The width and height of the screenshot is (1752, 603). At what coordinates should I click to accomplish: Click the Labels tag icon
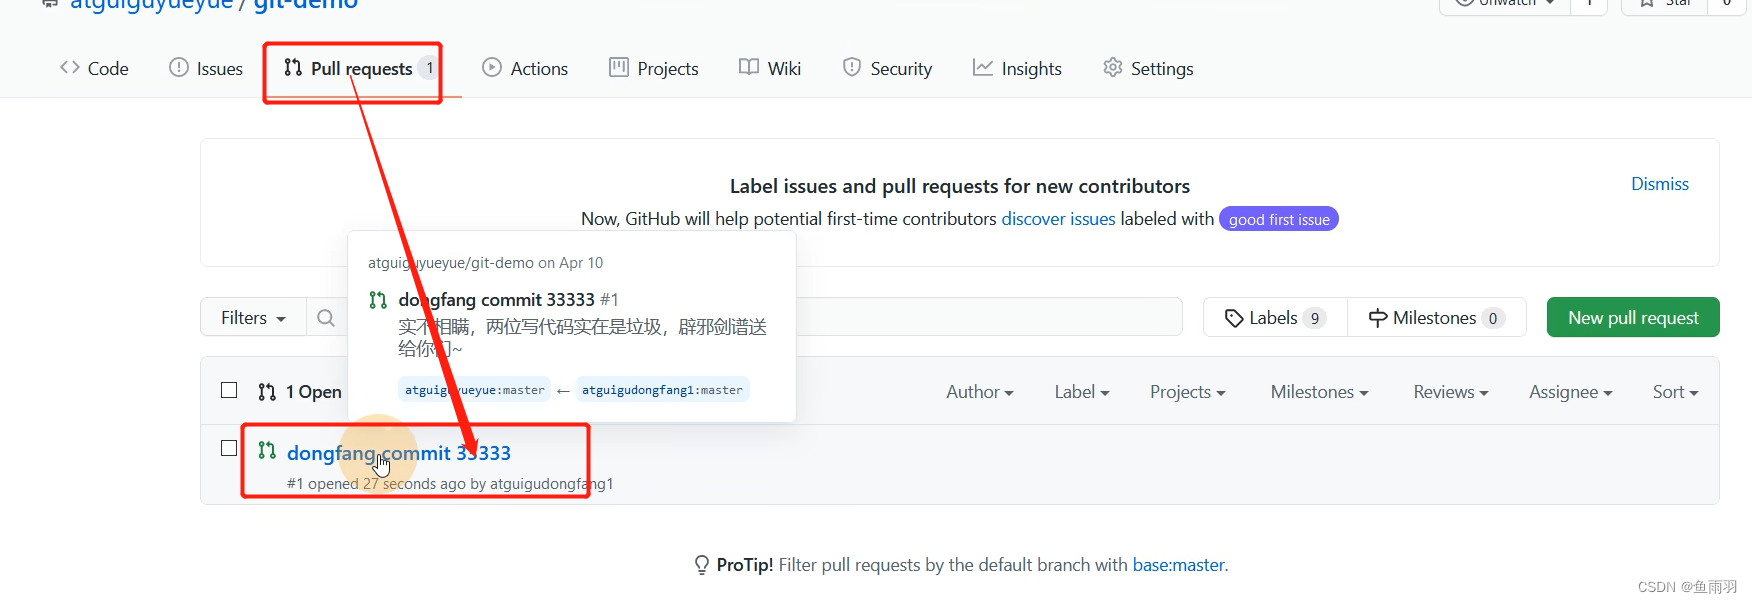1235,318
